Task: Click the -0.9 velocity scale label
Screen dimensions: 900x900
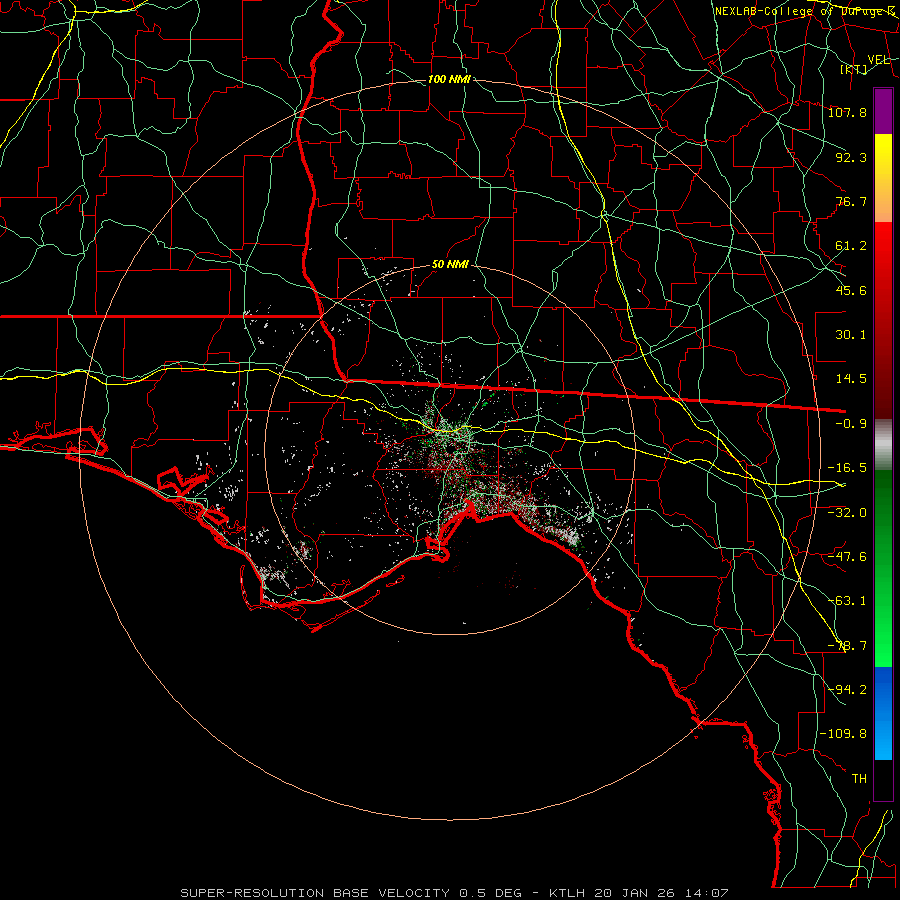Action: point(851,424)
